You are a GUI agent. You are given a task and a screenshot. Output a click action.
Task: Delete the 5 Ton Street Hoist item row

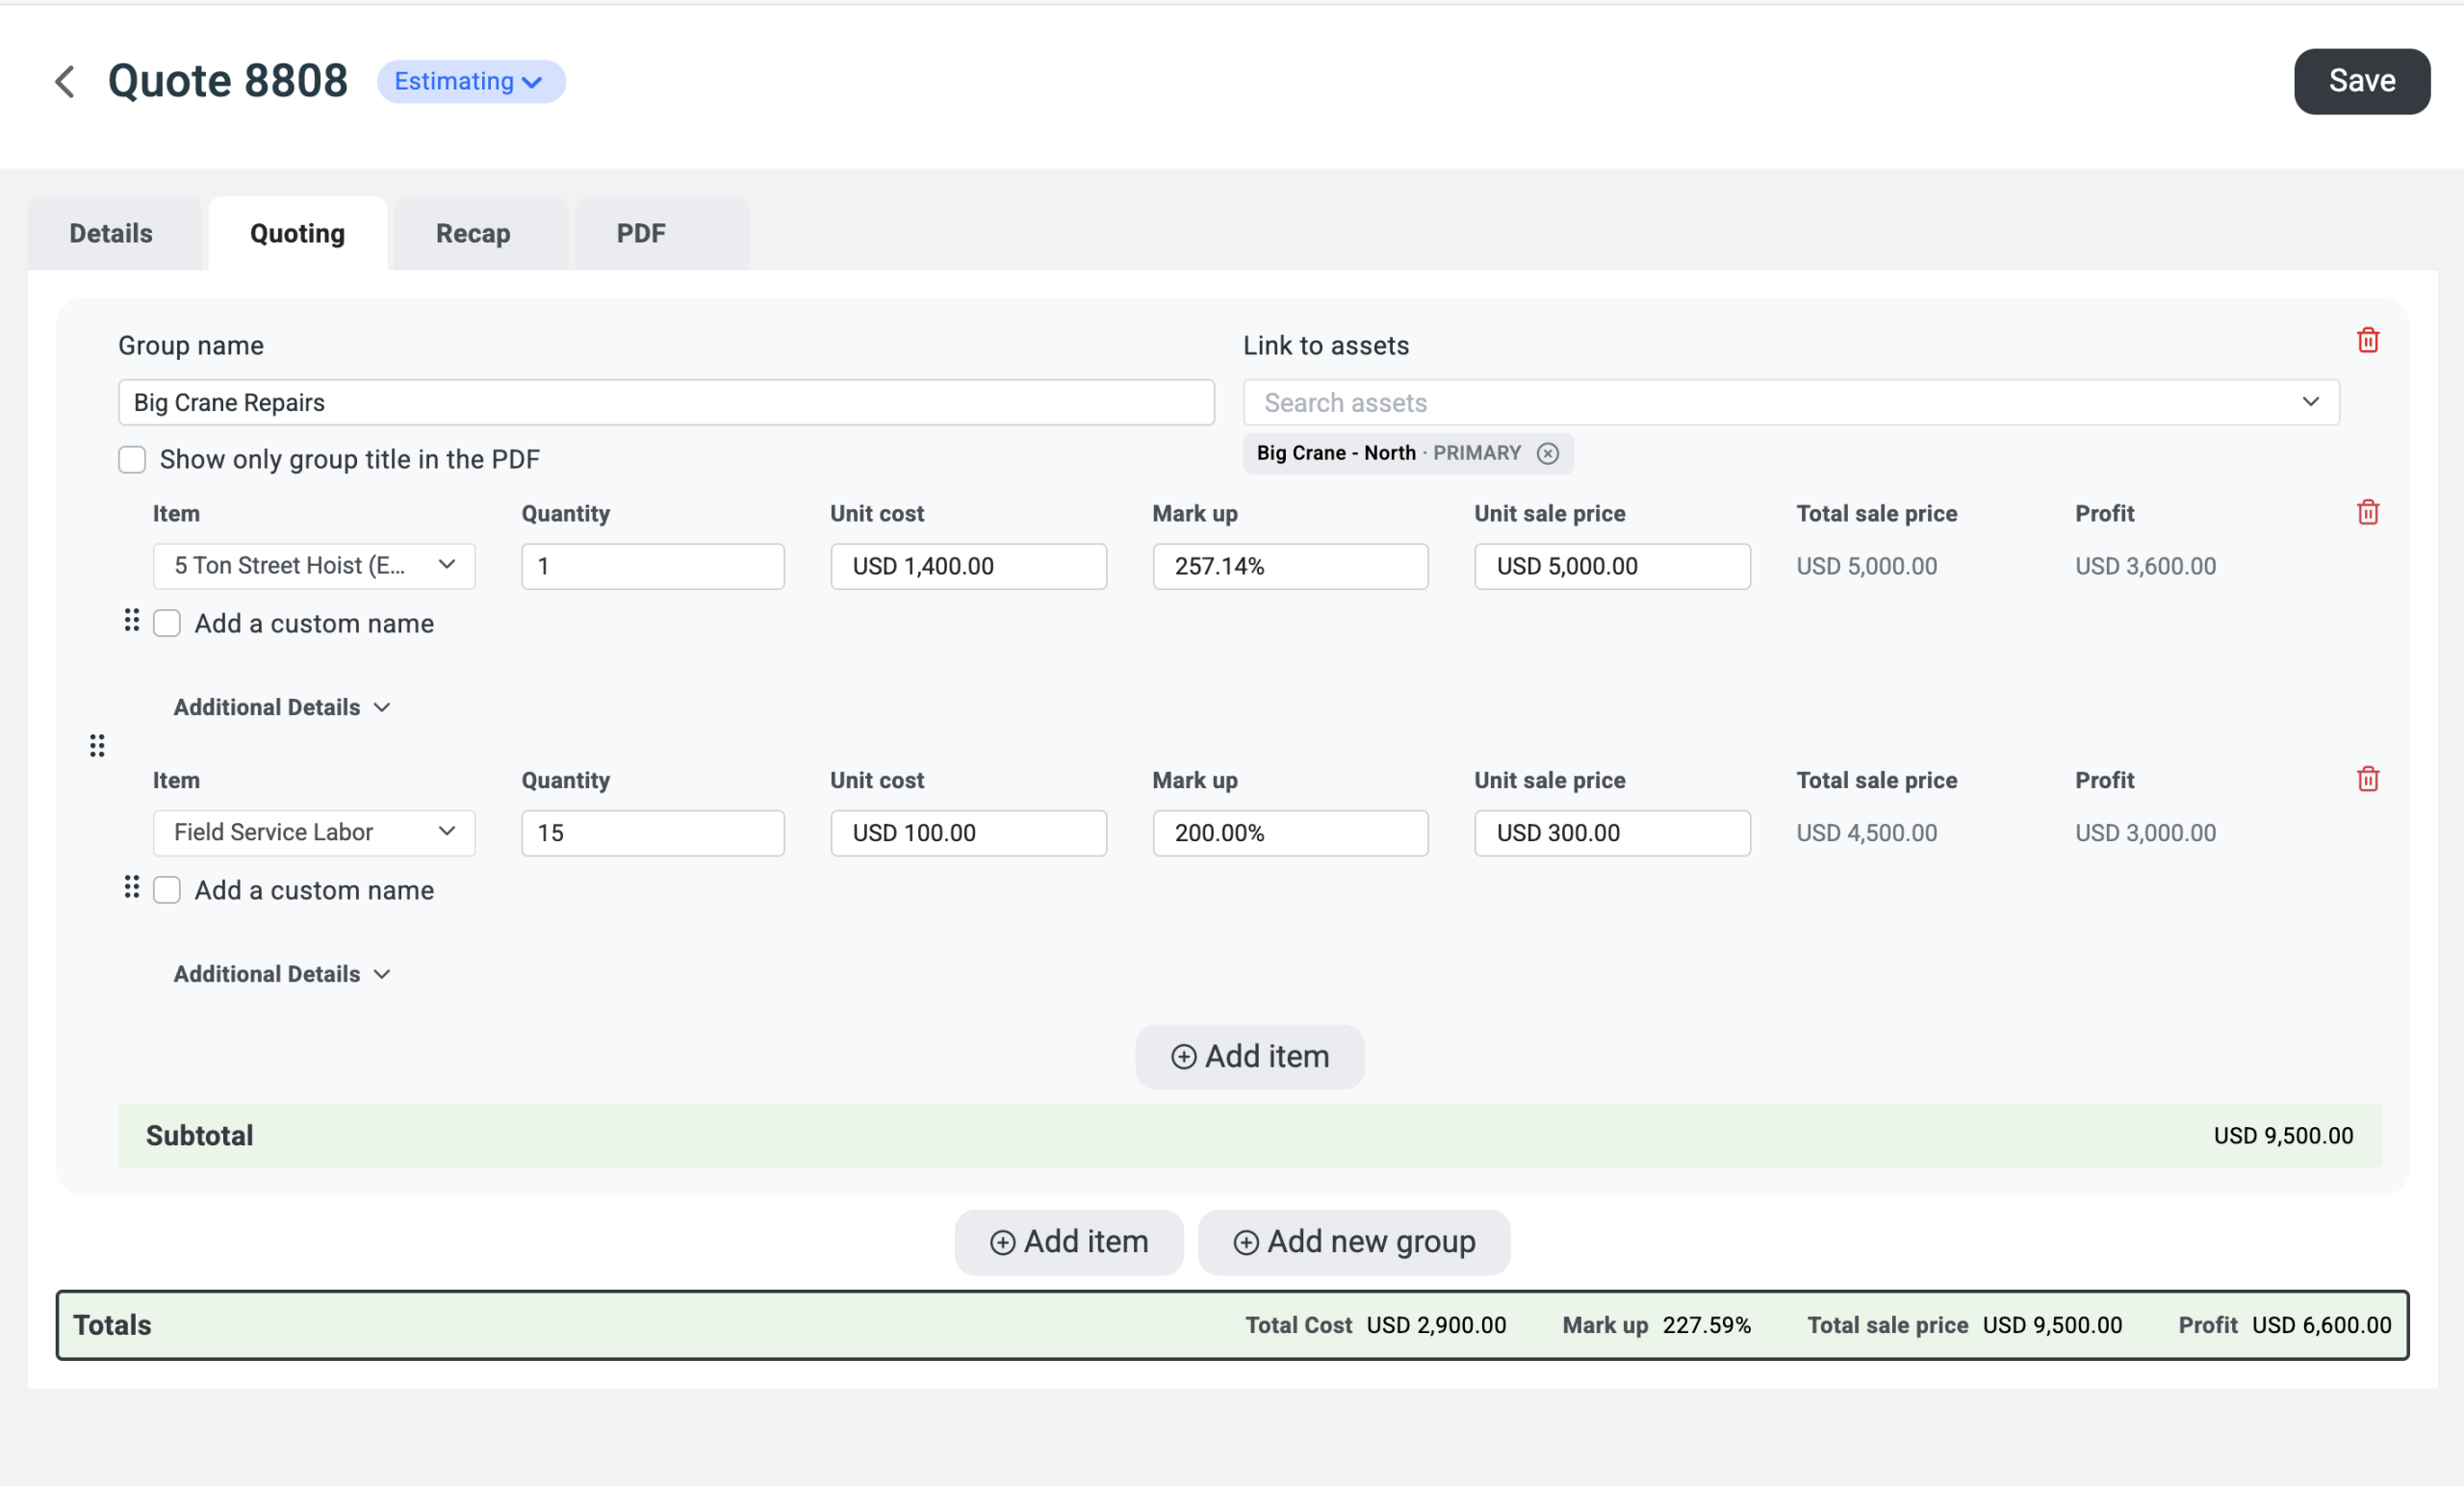pos(2367,512)
